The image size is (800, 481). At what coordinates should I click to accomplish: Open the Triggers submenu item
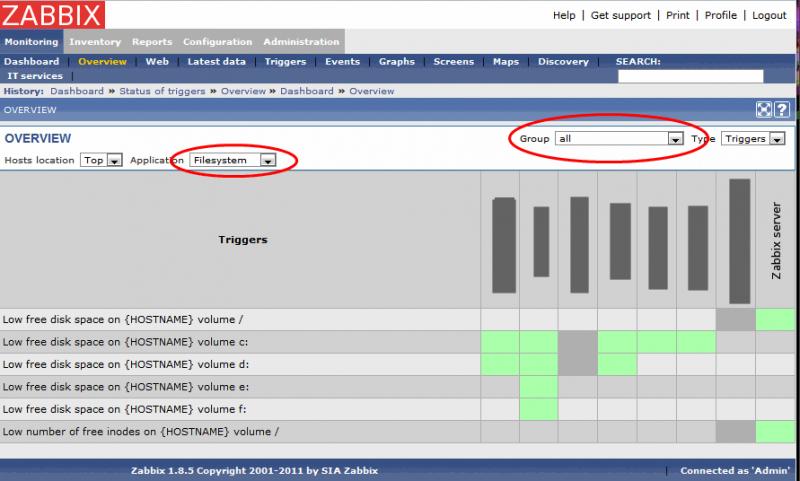pyautogui.click(x=285, y=62)
